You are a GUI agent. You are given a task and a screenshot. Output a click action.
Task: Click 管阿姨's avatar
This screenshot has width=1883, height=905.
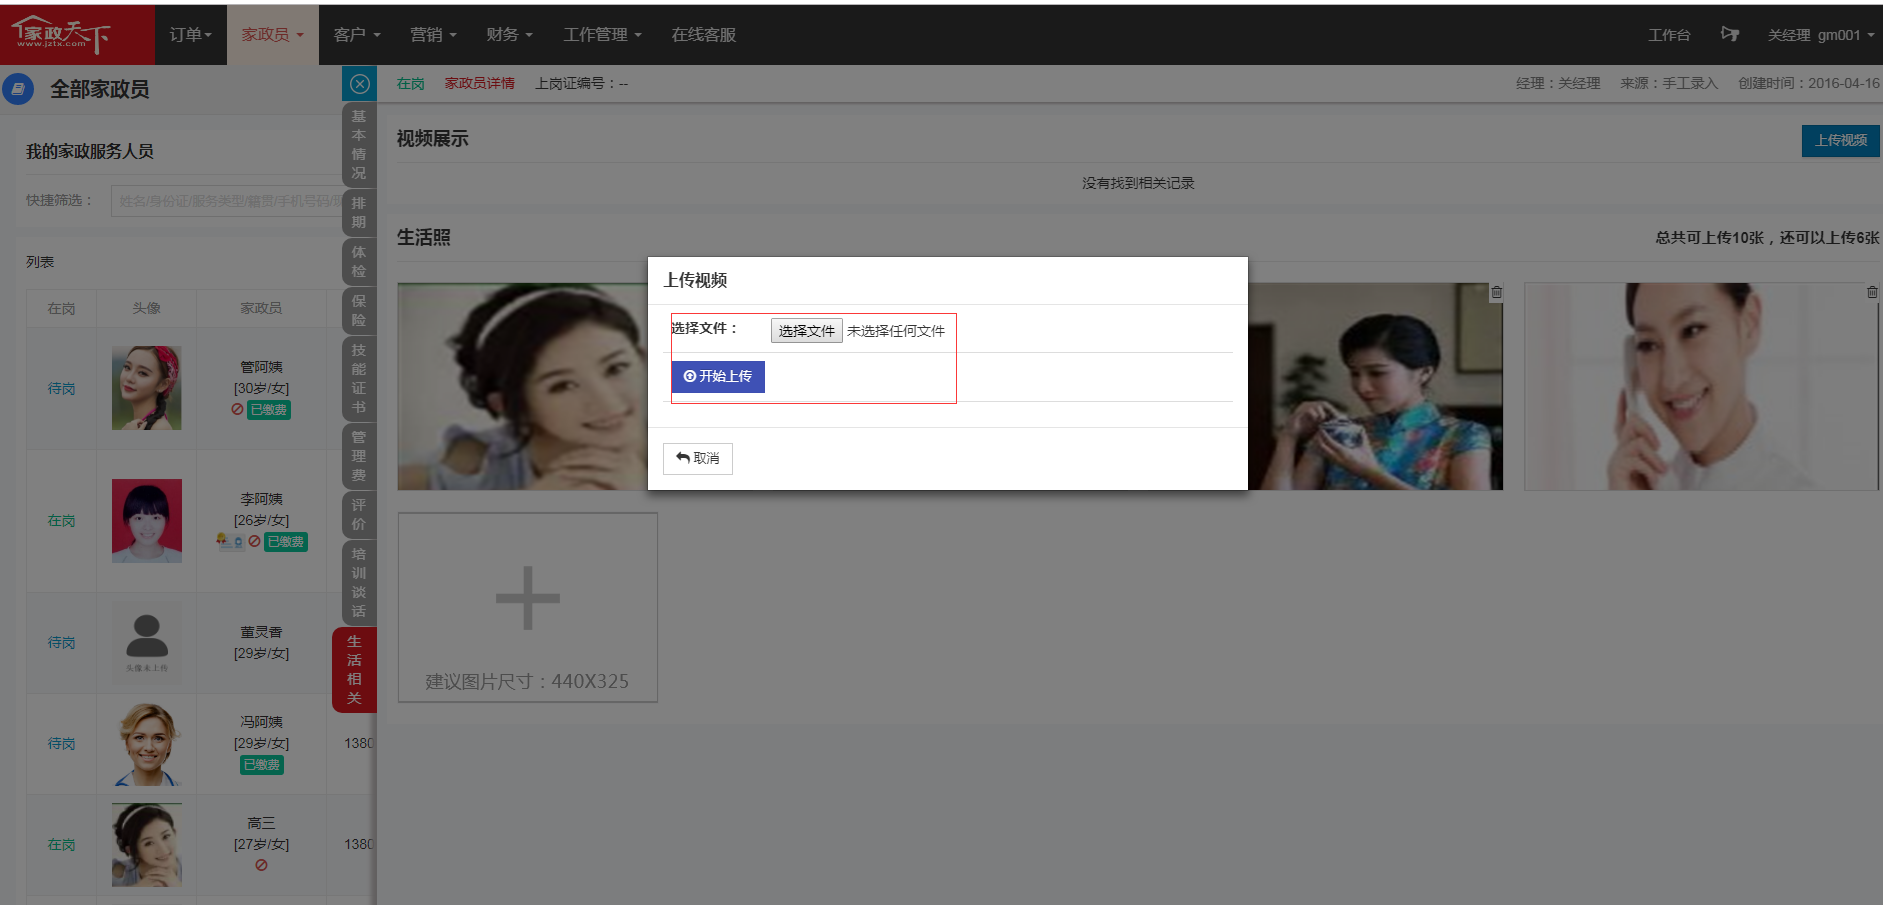147,388
